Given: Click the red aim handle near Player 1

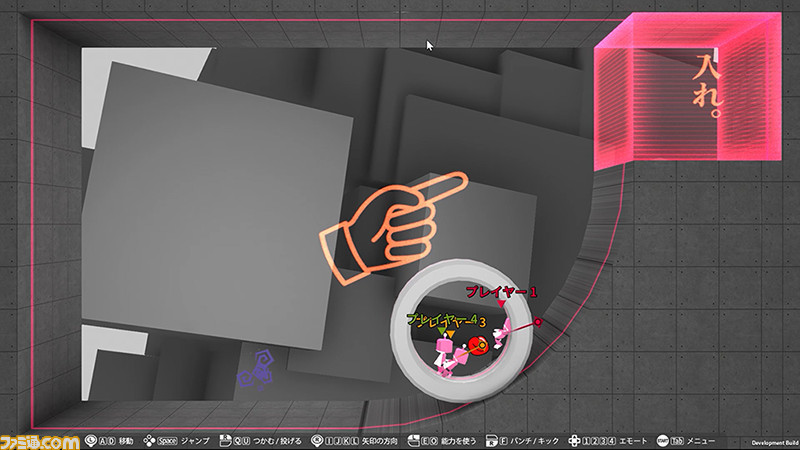Looking at the screenshot, I should coord(538,322).
